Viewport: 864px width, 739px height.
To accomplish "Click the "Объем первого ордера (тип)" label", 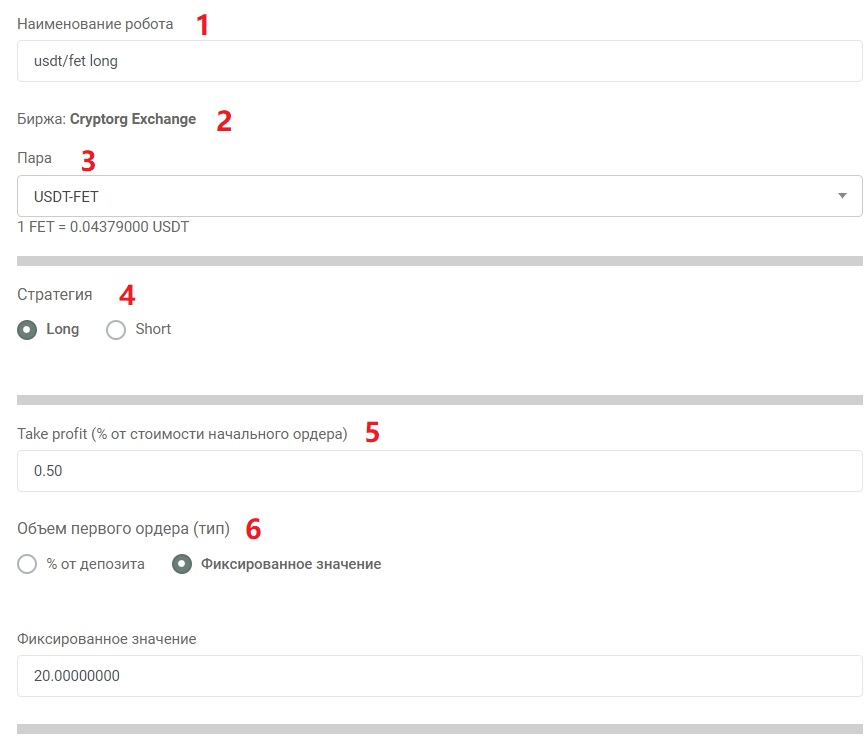I will point(123,529).
